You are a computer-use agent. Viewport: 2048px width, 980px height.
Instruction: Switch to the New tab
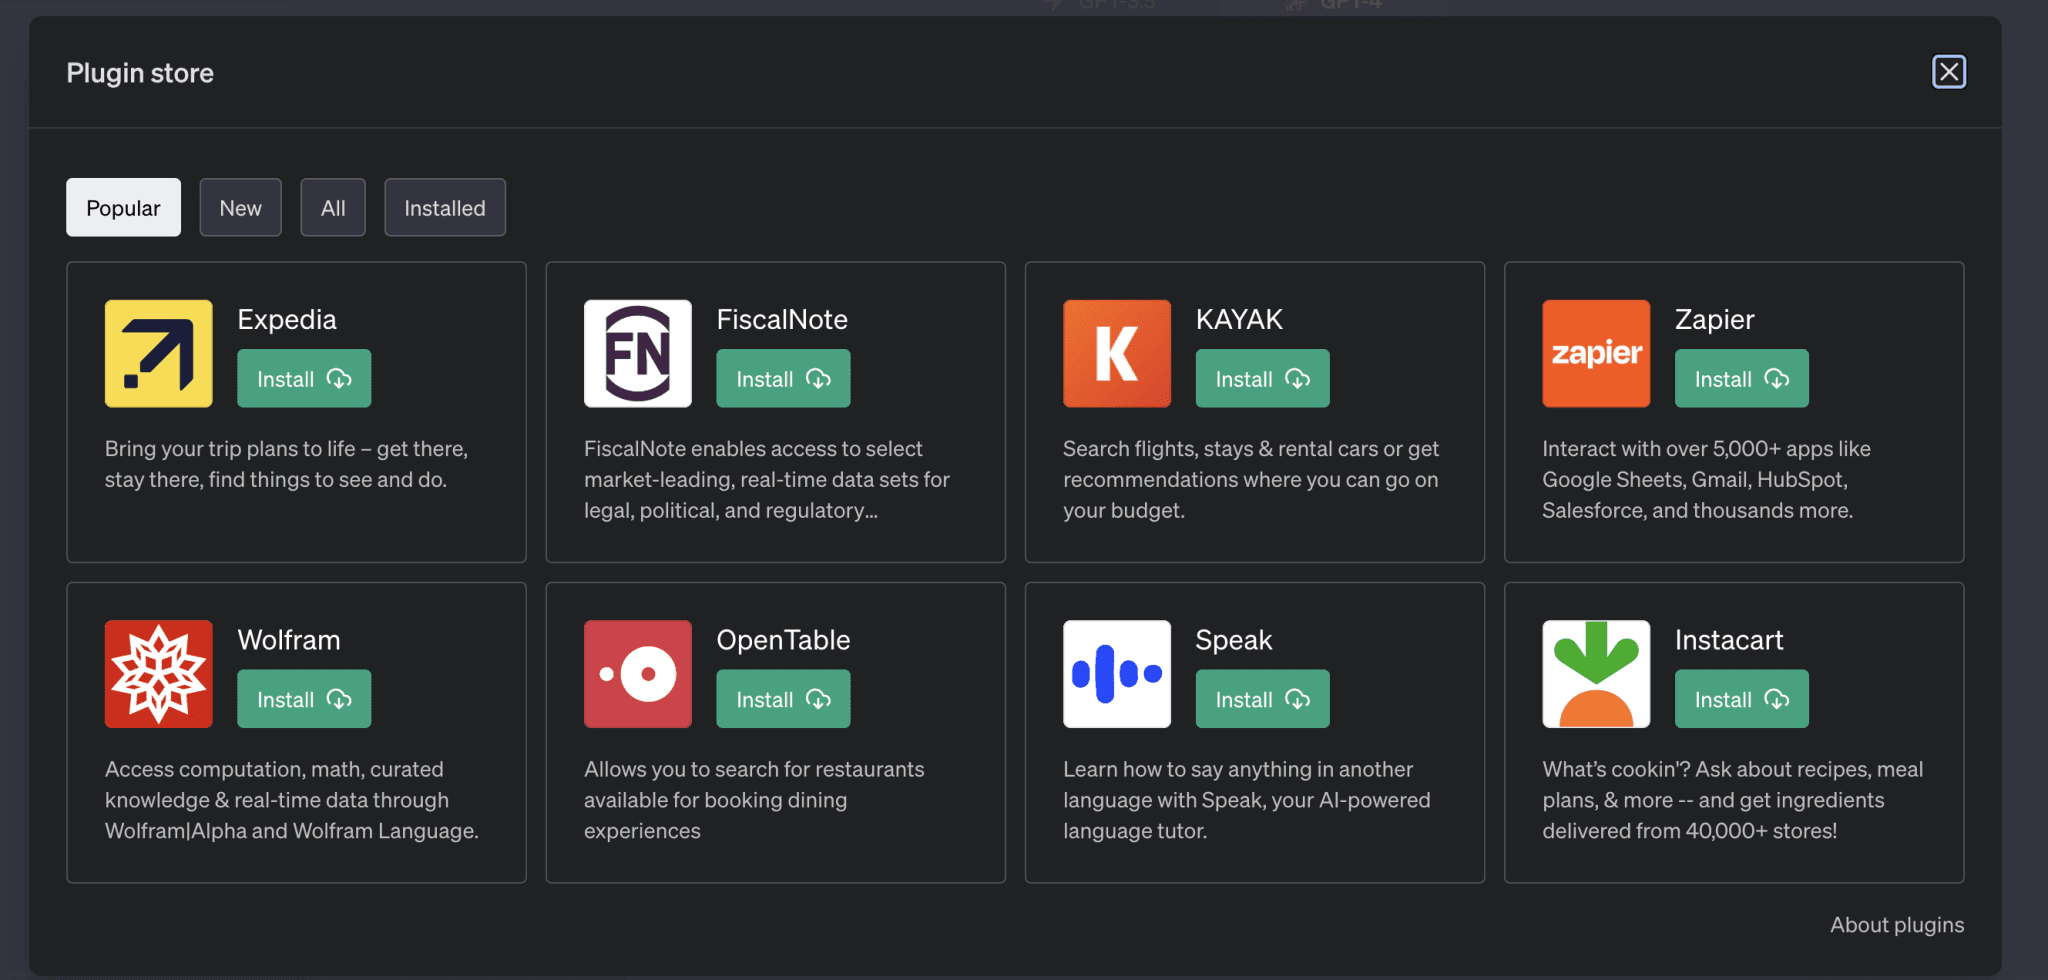click(x=240, y=207)
